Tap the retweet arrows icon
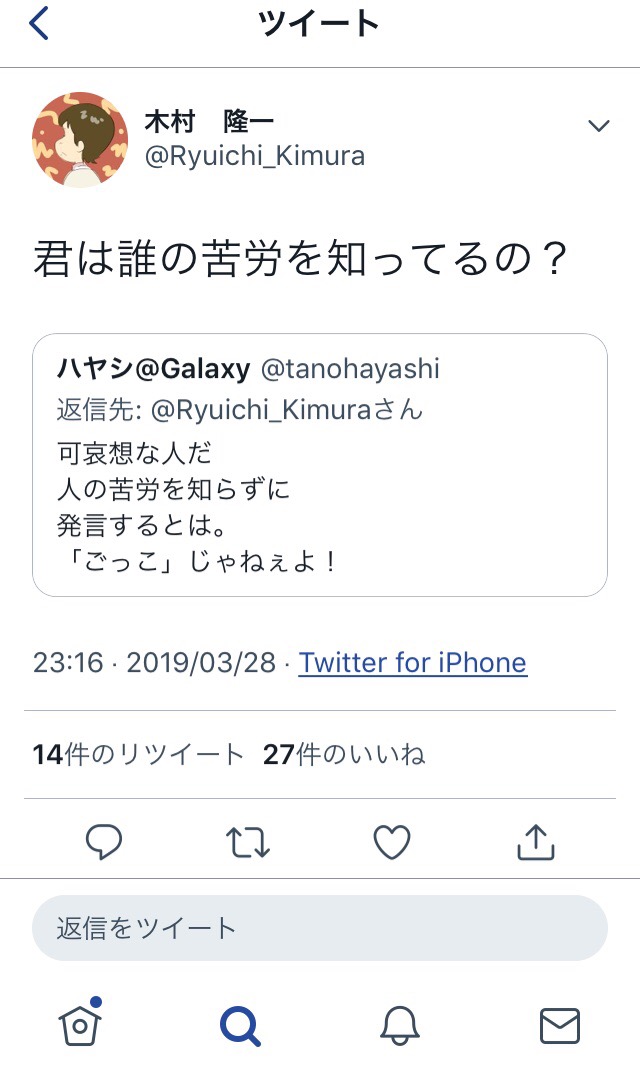 tap(247, 842)
